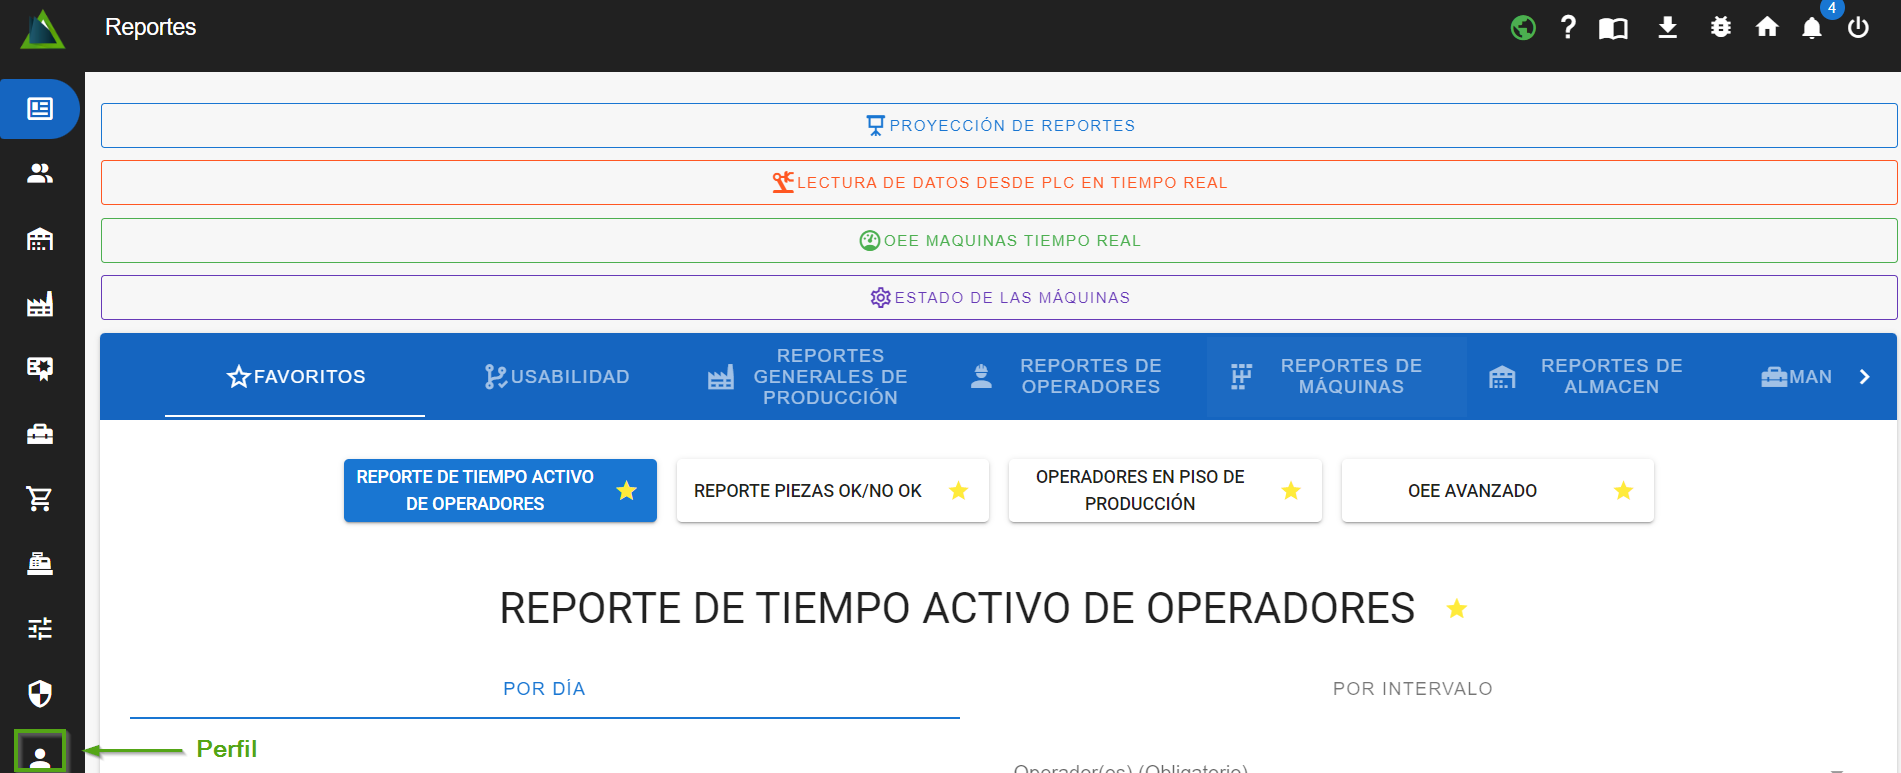Click Proyección de Reportes button
Image resolution: width=1901 pixels, height=773 pixels.
pyautogui.click(x=999, y=126)
